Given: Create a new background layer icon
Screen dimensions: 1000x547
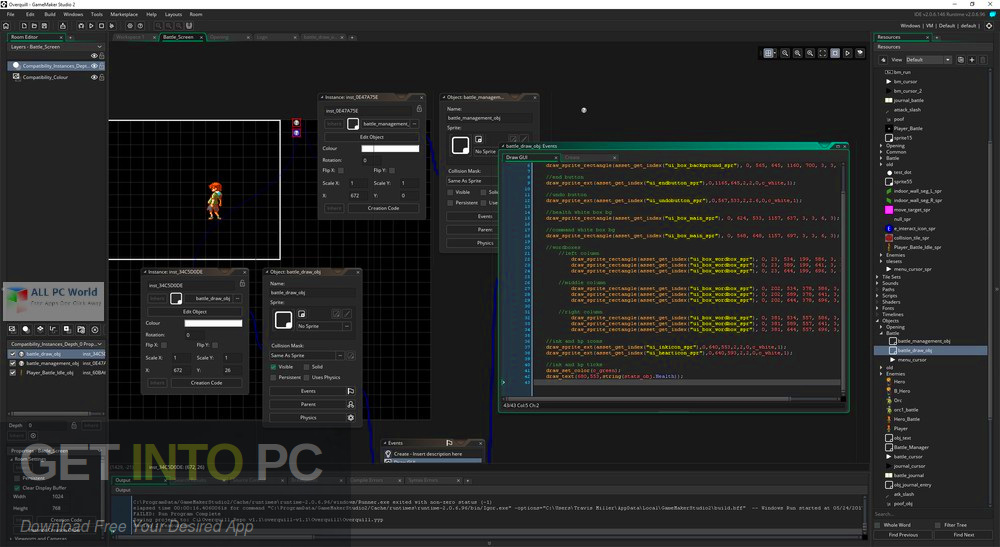Looking at the screenshot, I should pyautogui.click(x=12, y=329).
